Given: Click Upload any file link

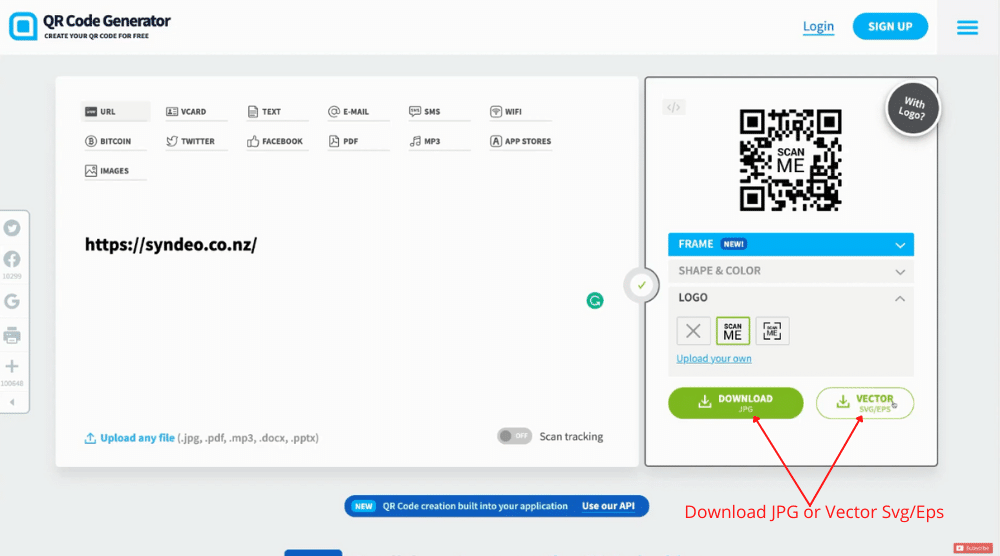Looking at the screenshot, I should [137, 438].
